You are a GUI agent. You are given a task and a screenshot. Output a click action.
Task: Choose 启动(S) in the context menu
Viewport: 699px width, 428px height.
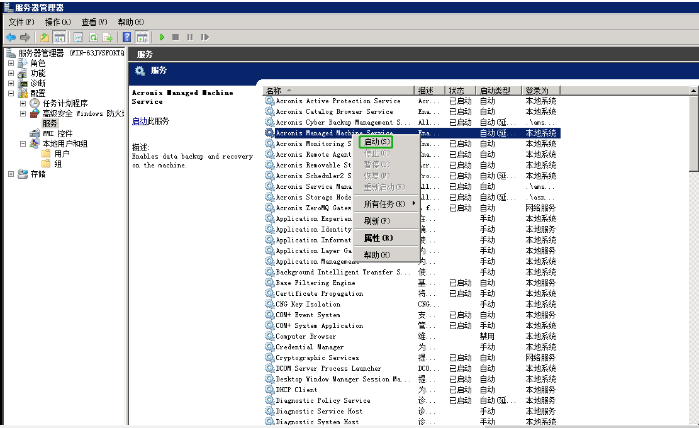pos(377,143)
